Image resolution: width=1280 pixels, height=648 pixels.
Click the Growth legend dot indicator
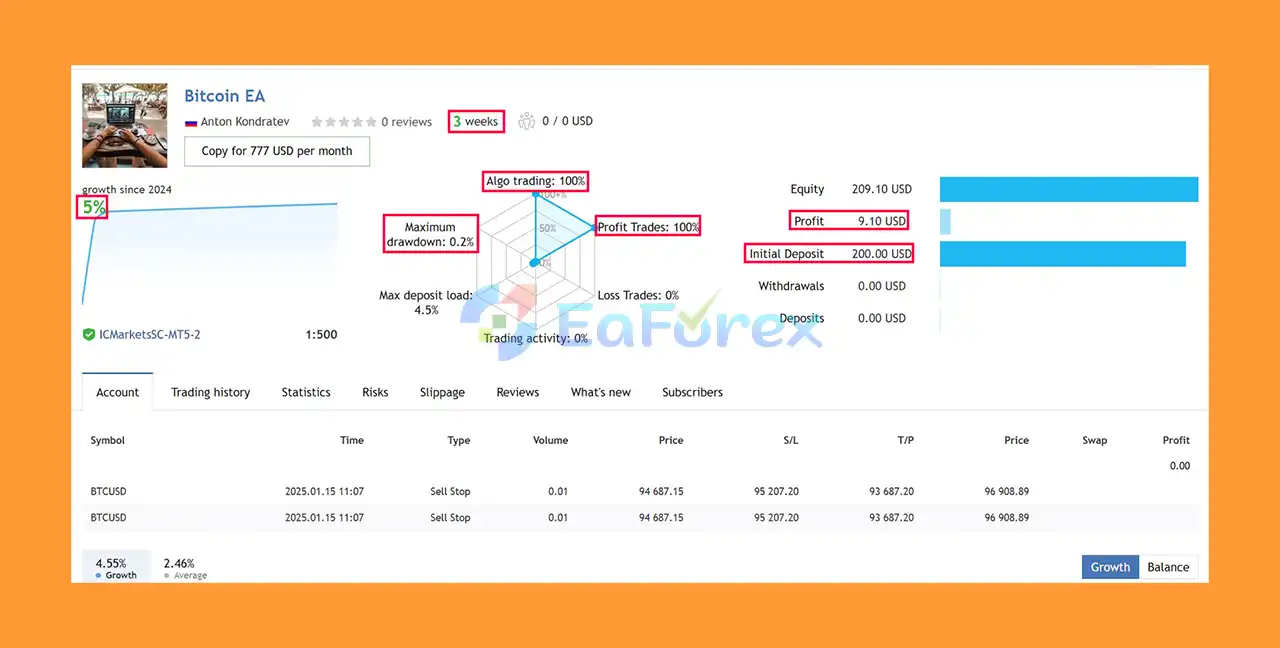(99, 576)
